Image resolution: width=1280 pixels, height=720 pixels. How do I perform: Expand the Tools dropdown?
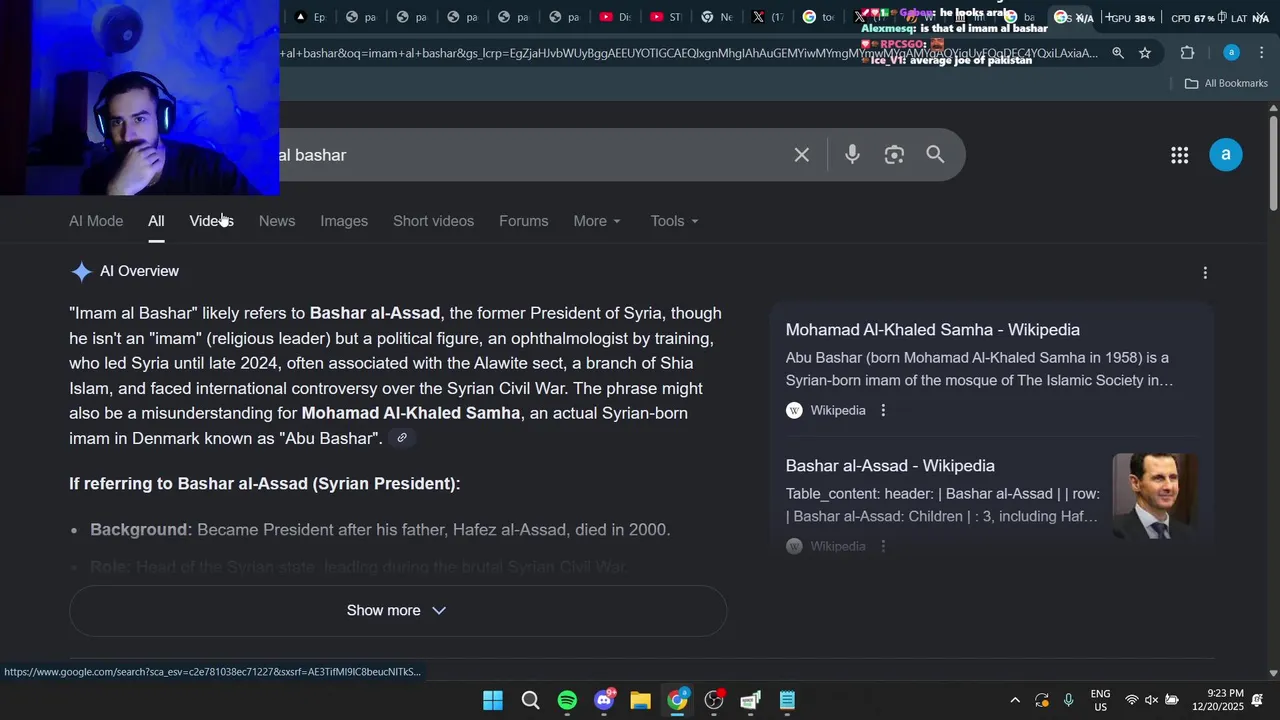click(674, 221)
